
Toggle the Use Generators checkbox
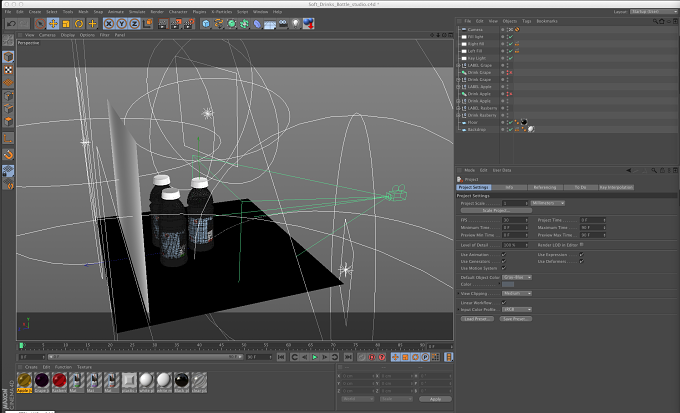[x=503, y=261]
